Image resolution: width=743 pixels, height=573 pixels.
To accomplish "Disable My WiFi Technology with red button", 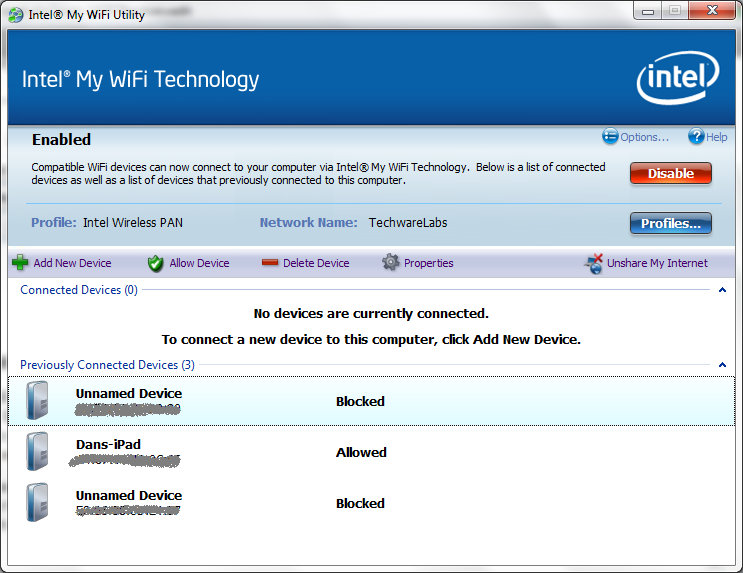I will pyautogui.click(x=671, y=173).
